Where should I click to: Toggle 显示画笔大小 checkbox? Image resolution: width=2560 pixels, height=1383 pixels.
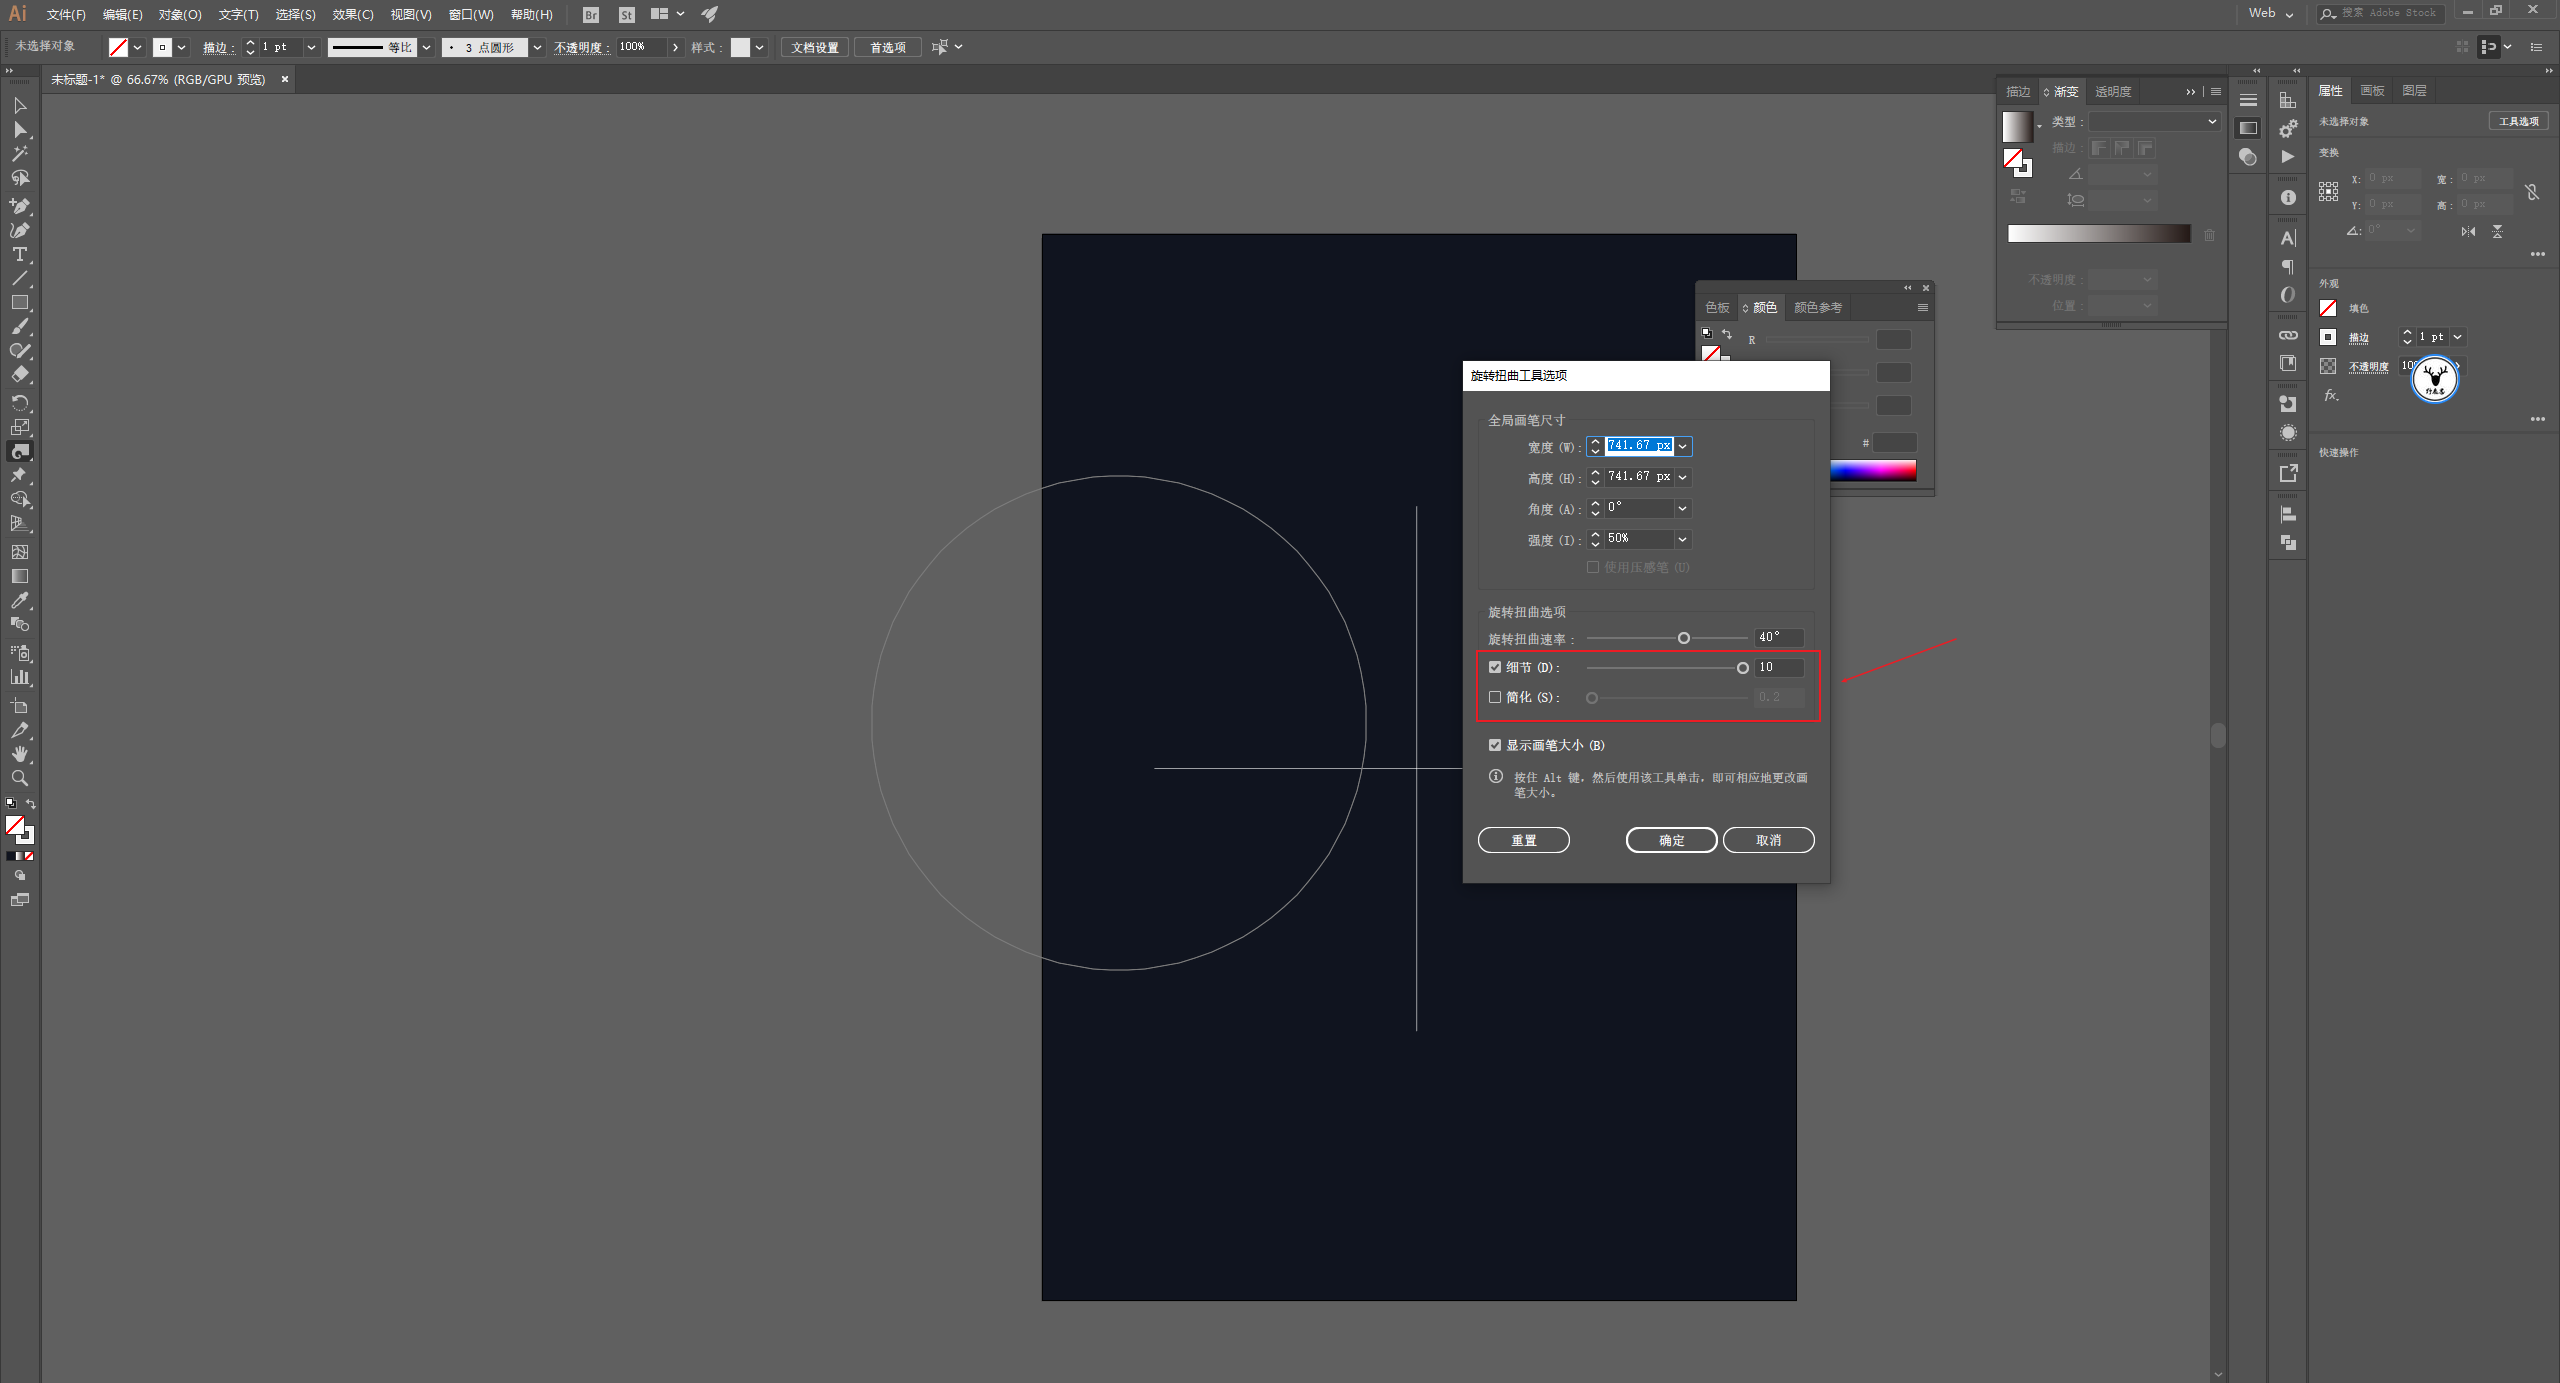1494,744
